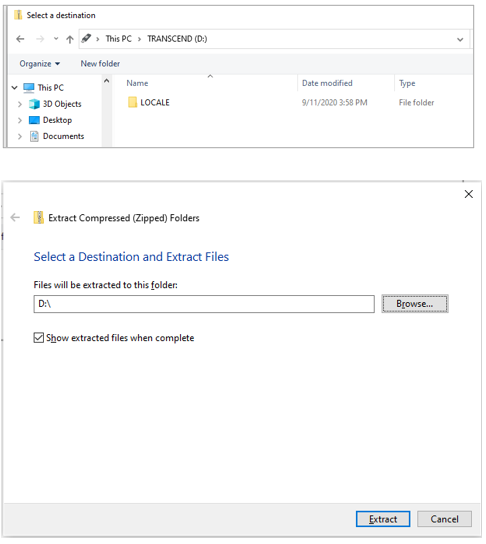Open the Organize menu
Viewport: 486px width, 544px height.
(x=40, y=64)
